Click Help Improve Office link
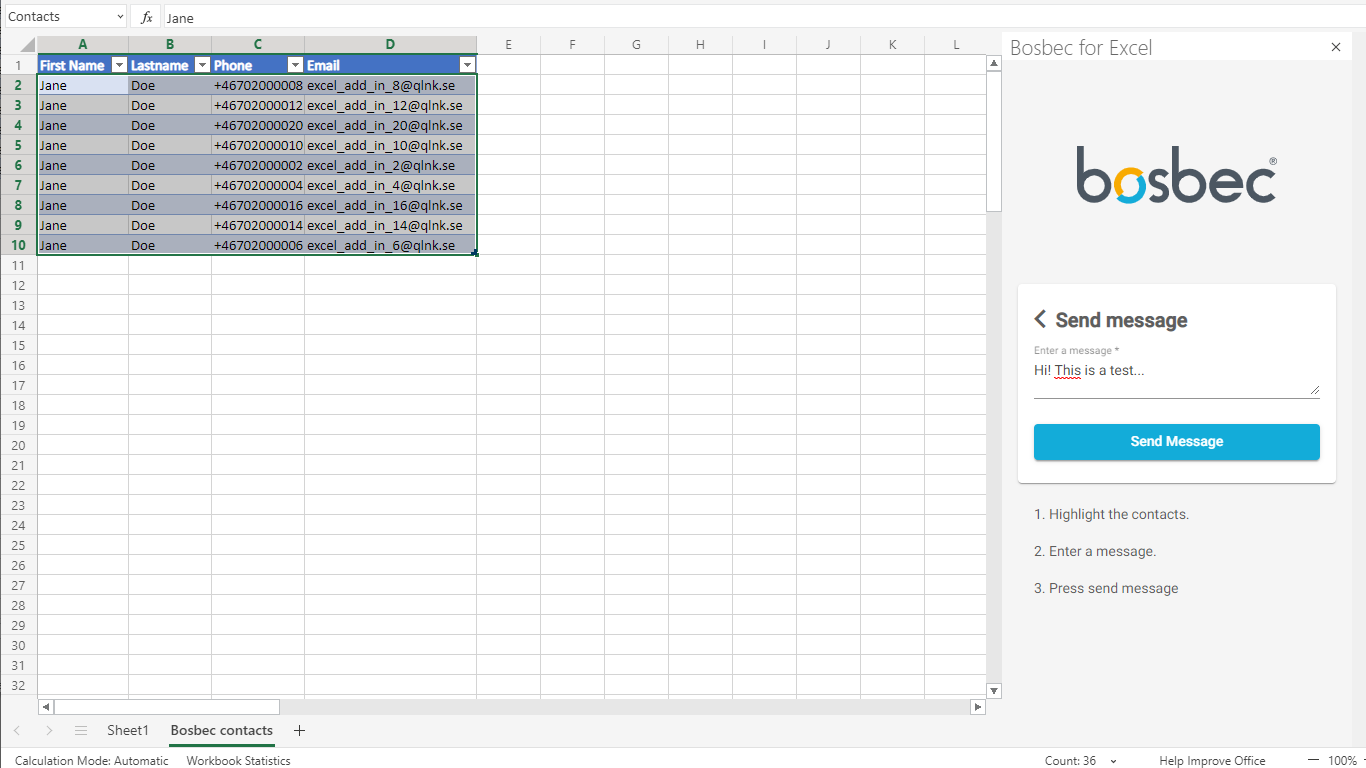This screenshot has width=1366, height=768. [1212, 761]
